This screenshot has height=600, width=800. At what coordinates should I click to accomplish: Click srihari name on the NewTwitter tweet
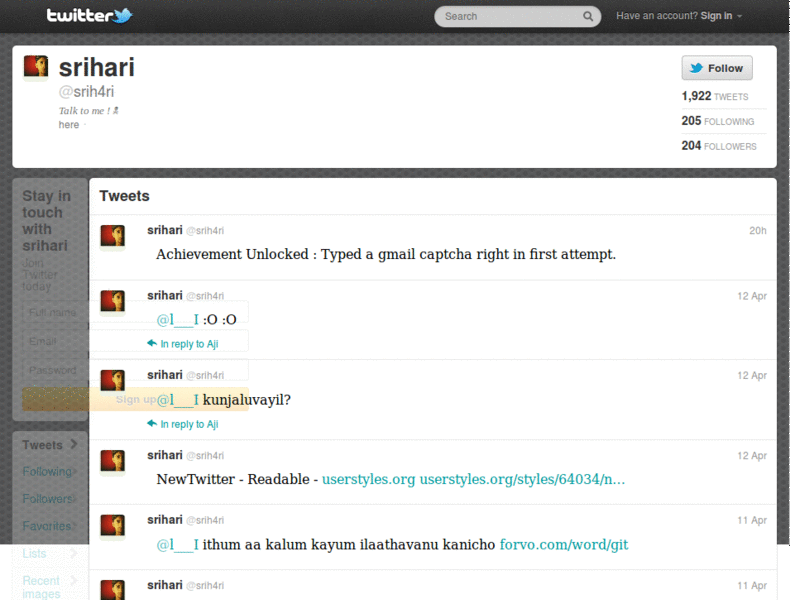pos(164,455)
